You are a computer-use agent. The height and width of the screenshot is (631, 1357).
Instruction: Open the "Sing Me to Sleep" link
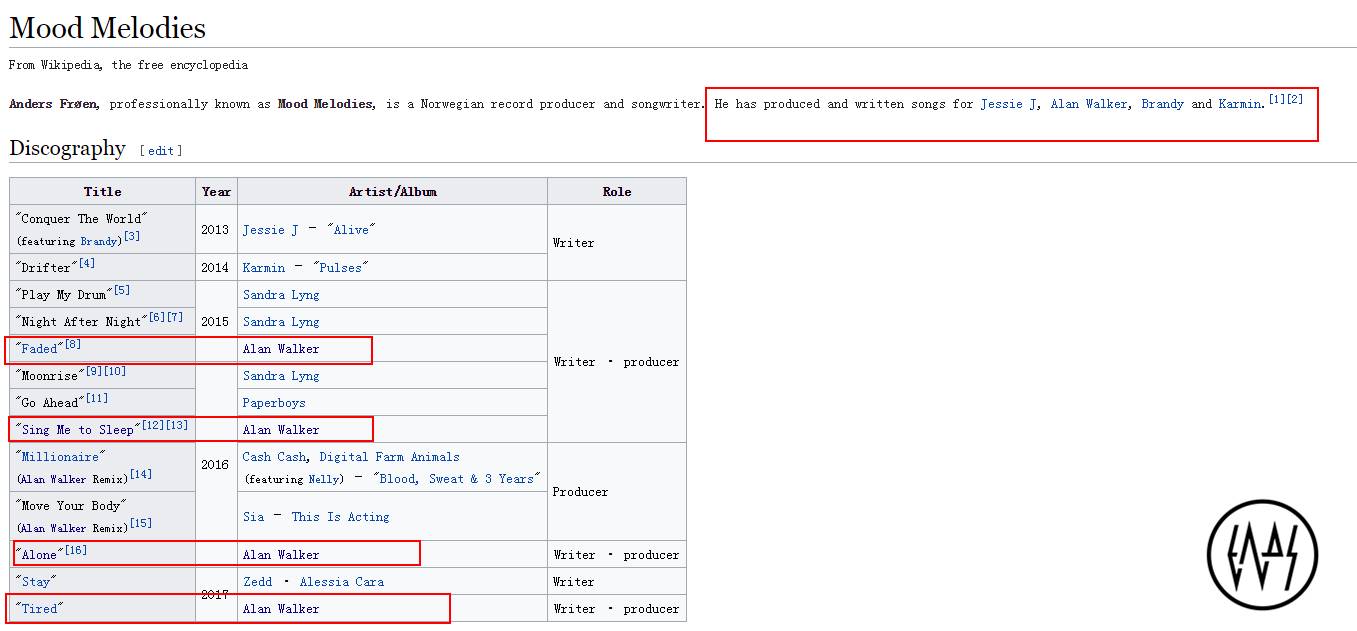77,430
